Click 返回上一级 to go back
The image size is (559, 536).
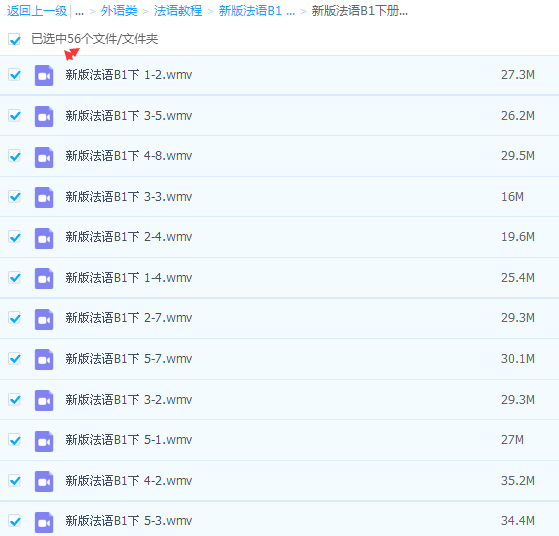coord(37,11)
